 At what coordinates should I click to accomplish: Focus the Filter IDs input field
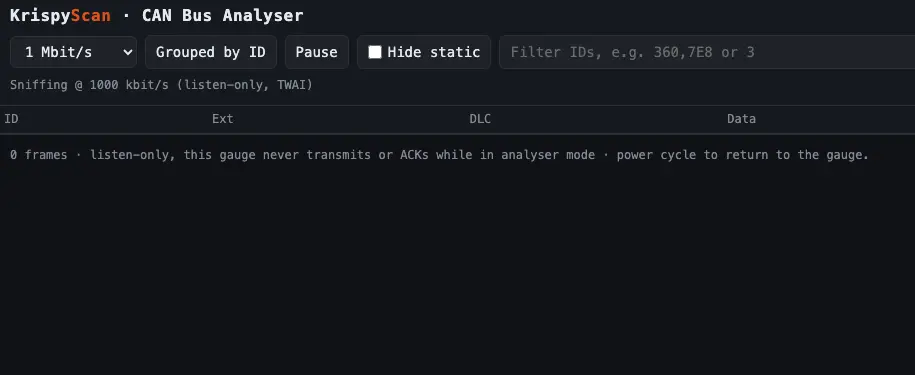[707, 52]
